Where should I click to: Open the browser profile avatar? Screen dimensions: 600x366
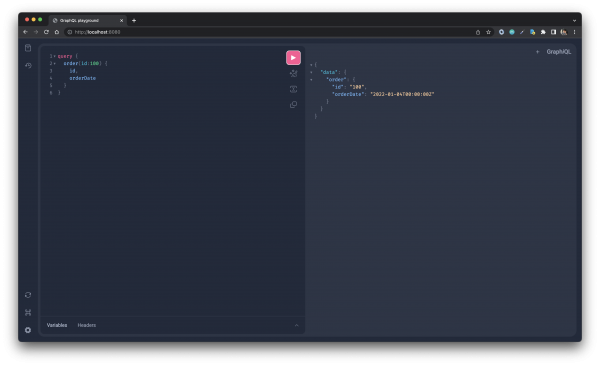[x=564, y=32]
